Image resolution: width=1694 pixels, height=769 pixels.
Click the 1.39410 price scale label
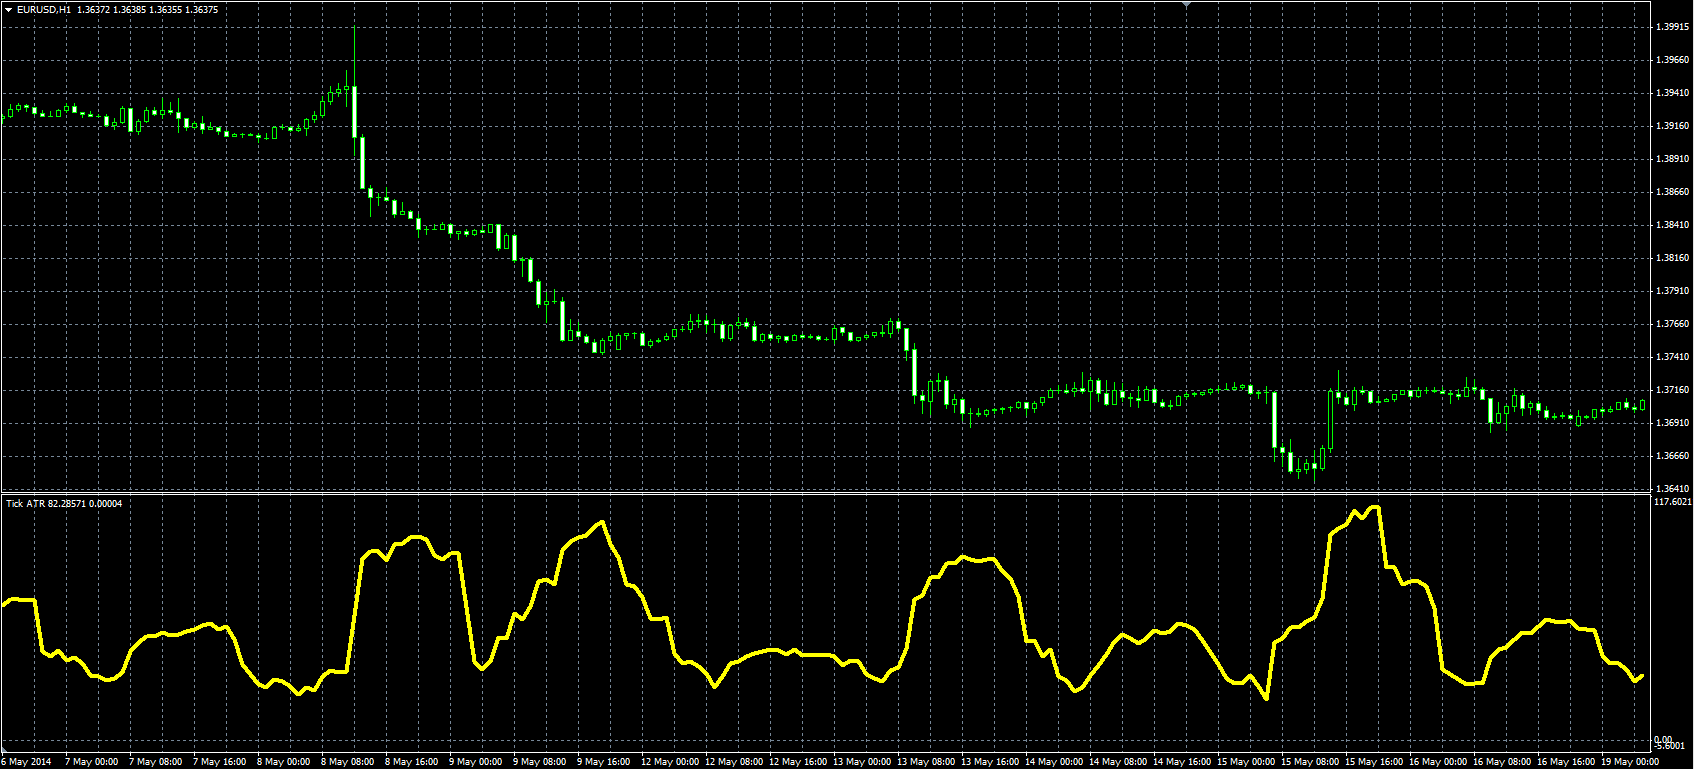point(1672,93)
